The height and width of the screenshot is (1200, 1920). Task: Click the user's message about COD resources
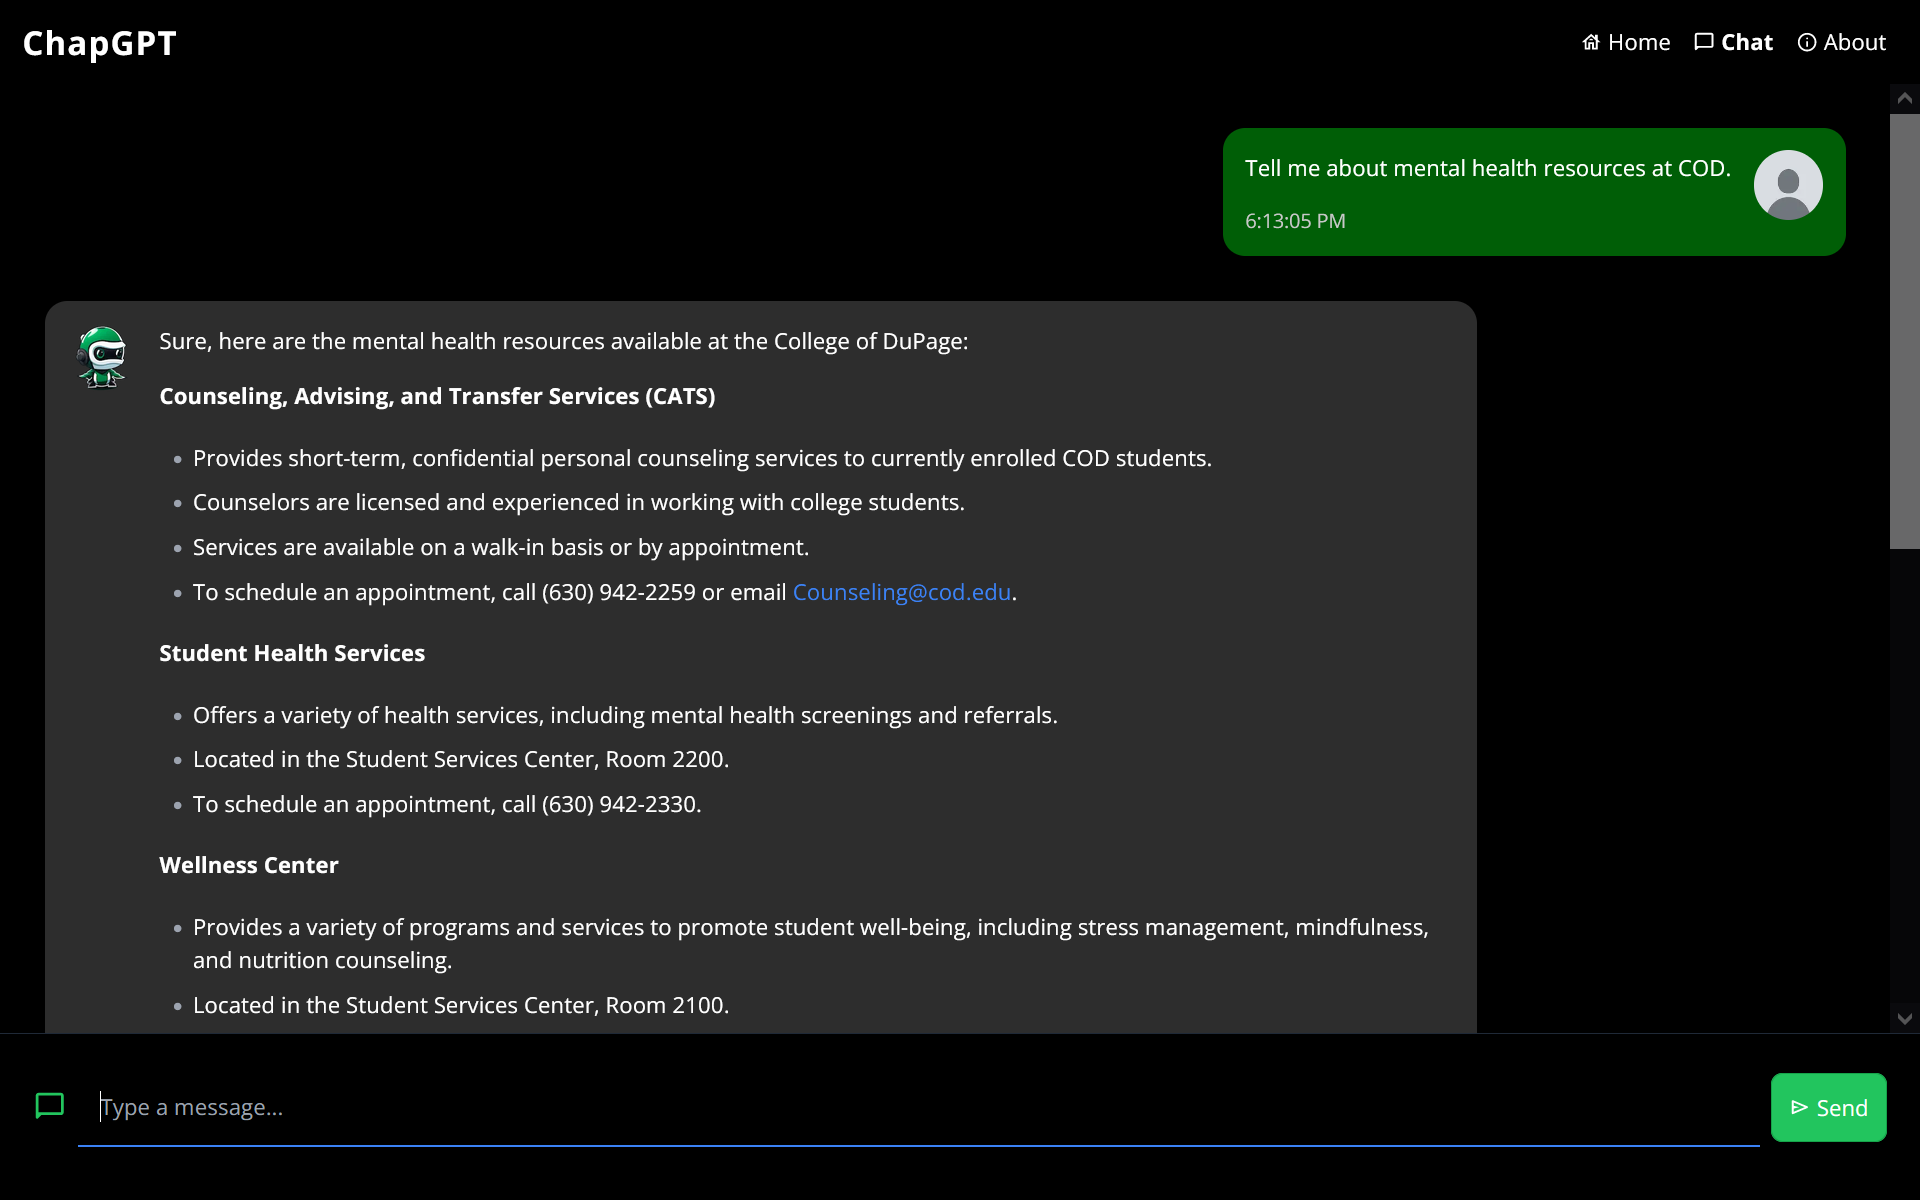pos(1487,168)
